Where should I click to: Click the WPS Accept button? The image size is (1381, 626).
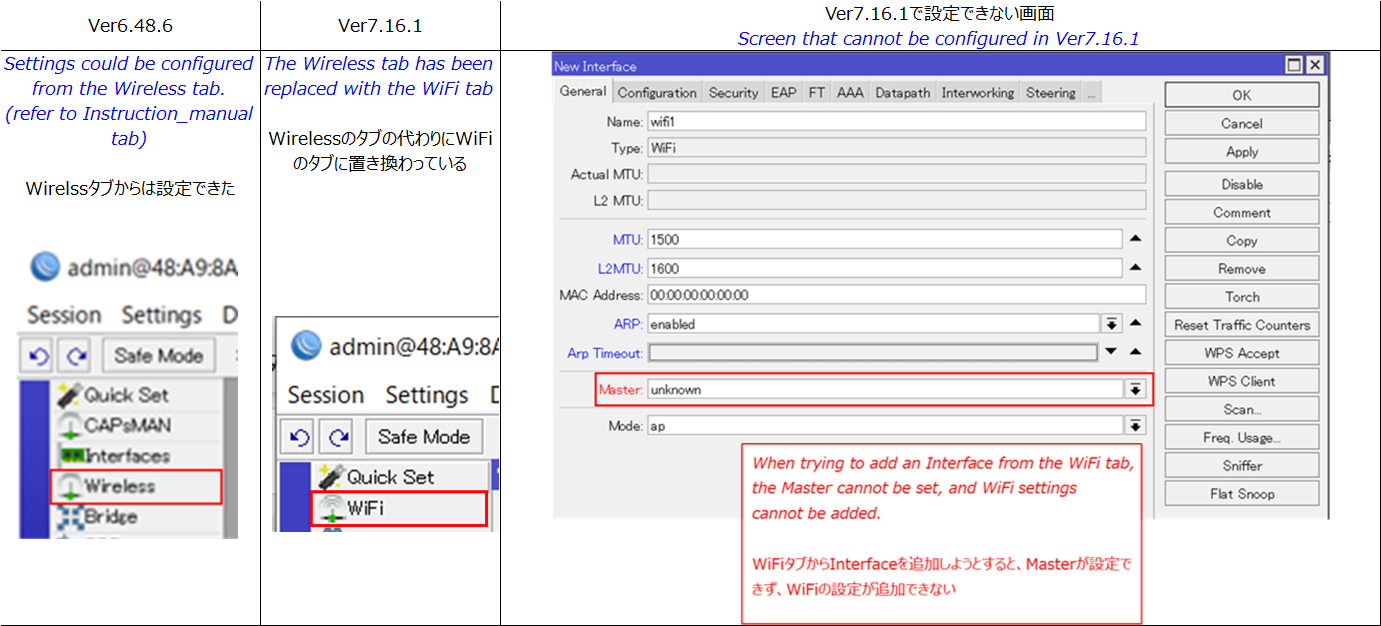[x=1242, y=353]
